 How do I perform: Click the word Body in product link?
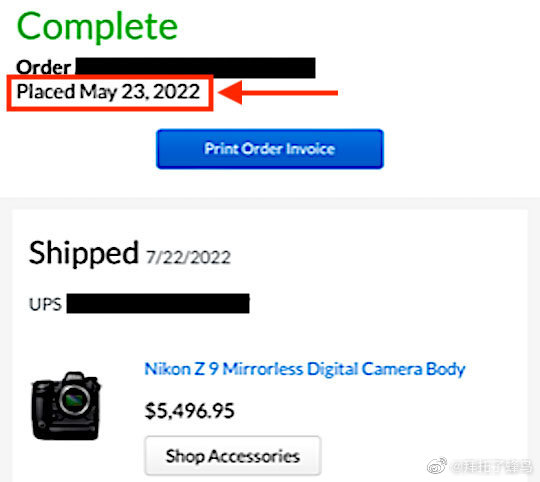(x=446, y=369)
